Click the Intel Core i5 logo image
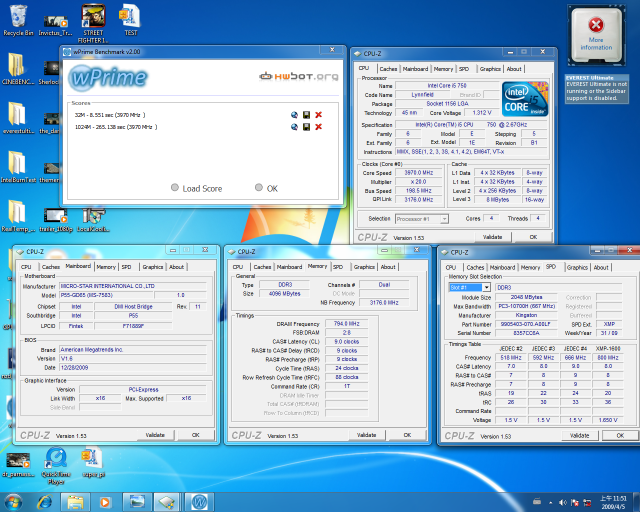The width and height of the screenshot is (640, 512). point(525,99)
